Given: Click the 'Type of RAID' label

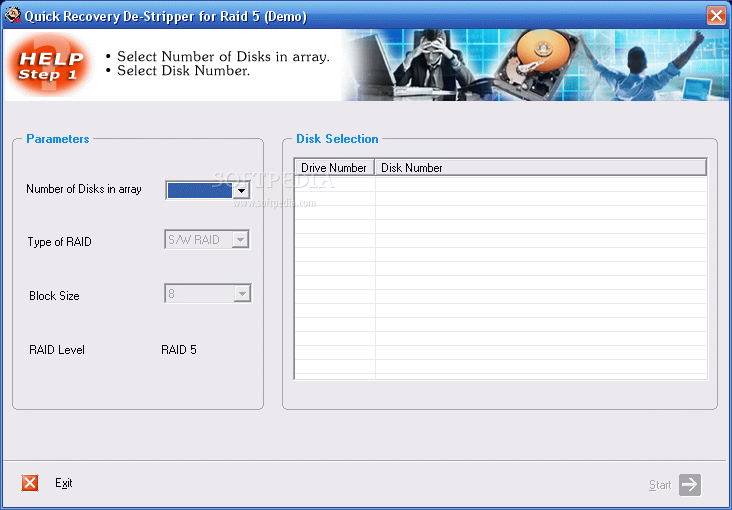Looking at the screenshot, I should [59, 242].
